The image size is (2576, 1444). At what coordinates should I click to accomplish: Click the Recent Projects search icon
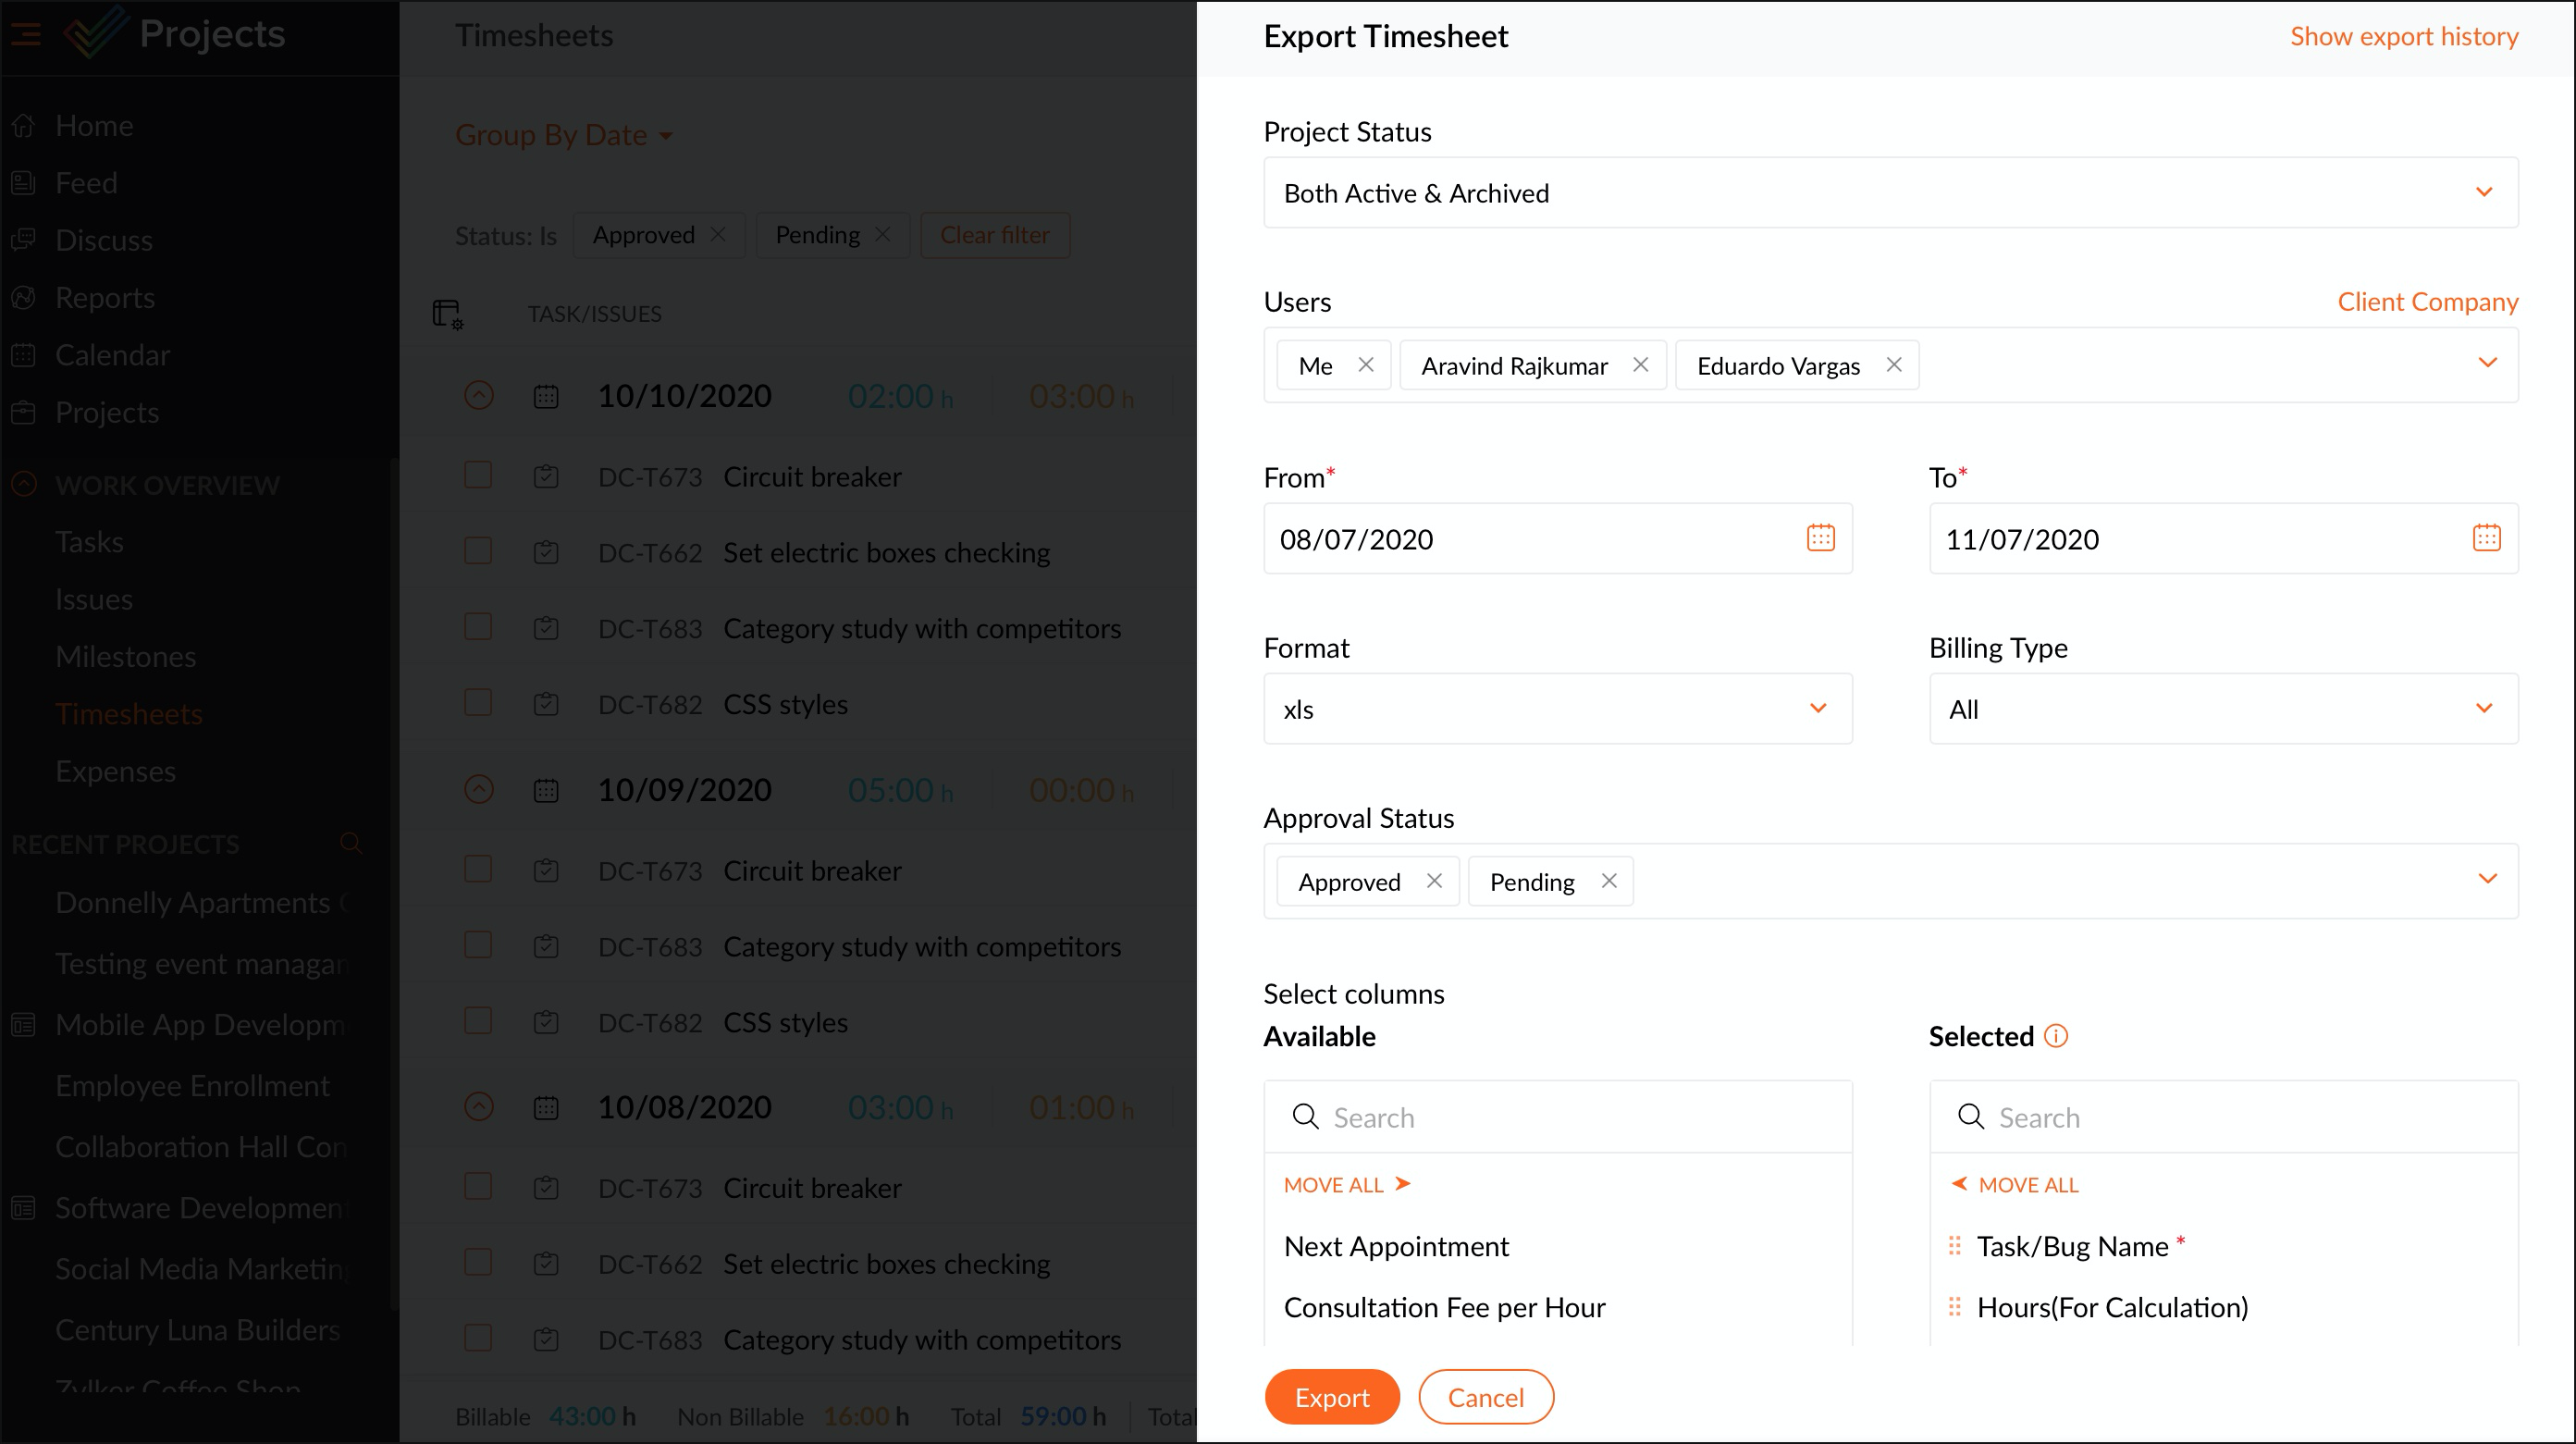point(350,843)
